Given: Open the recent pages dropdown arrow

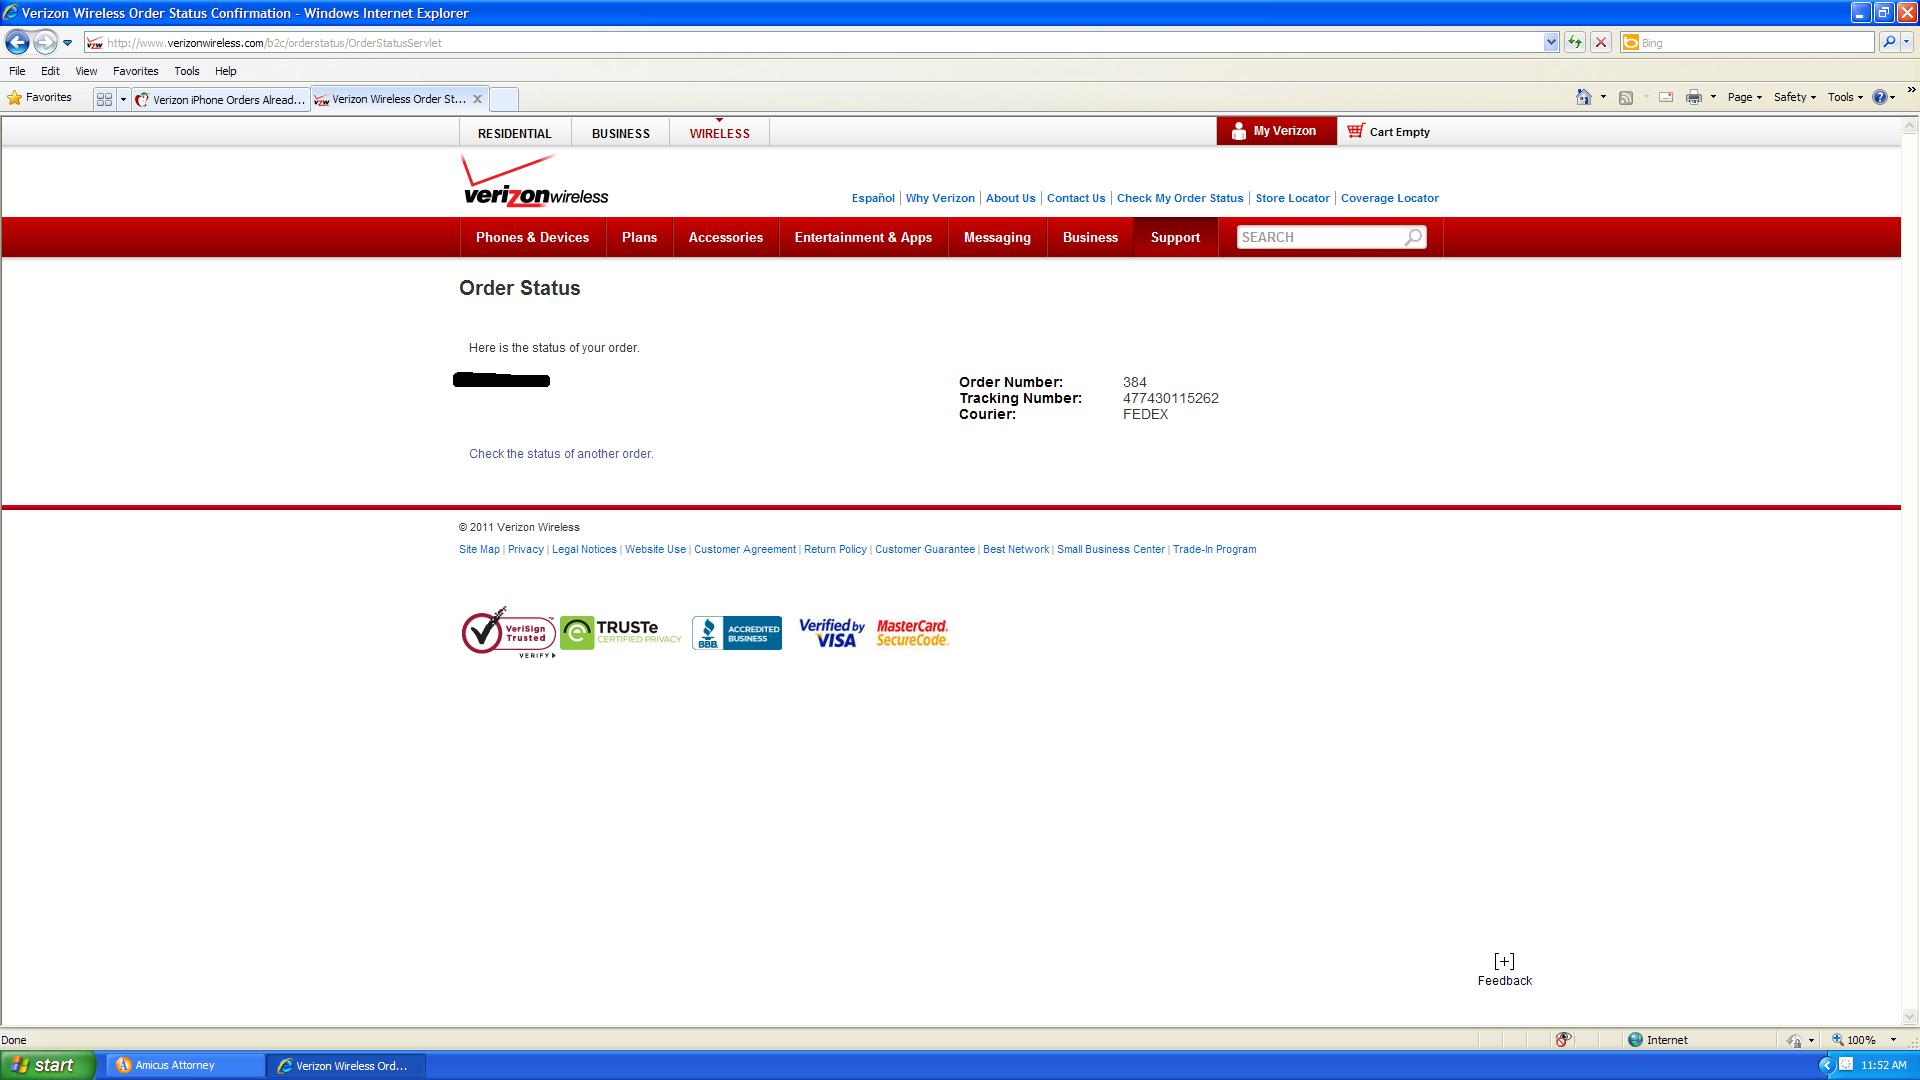Looking at the screenshot, I should 67,43.
